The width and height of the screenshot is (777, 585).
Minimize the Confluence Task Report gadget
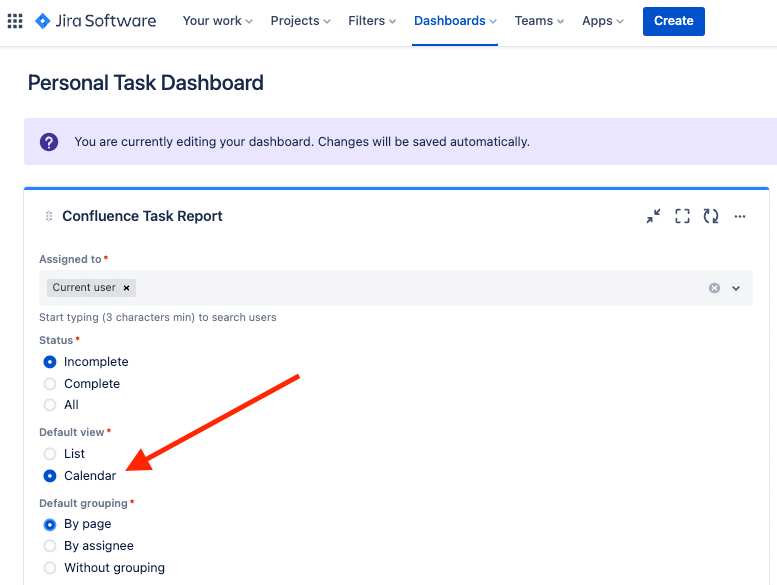click(653, 216)
